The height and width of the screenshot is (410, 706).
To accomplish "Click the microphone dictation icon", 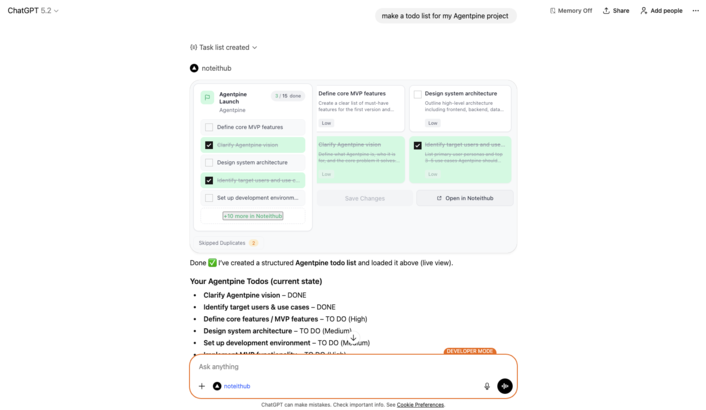I will pos(487,386).
